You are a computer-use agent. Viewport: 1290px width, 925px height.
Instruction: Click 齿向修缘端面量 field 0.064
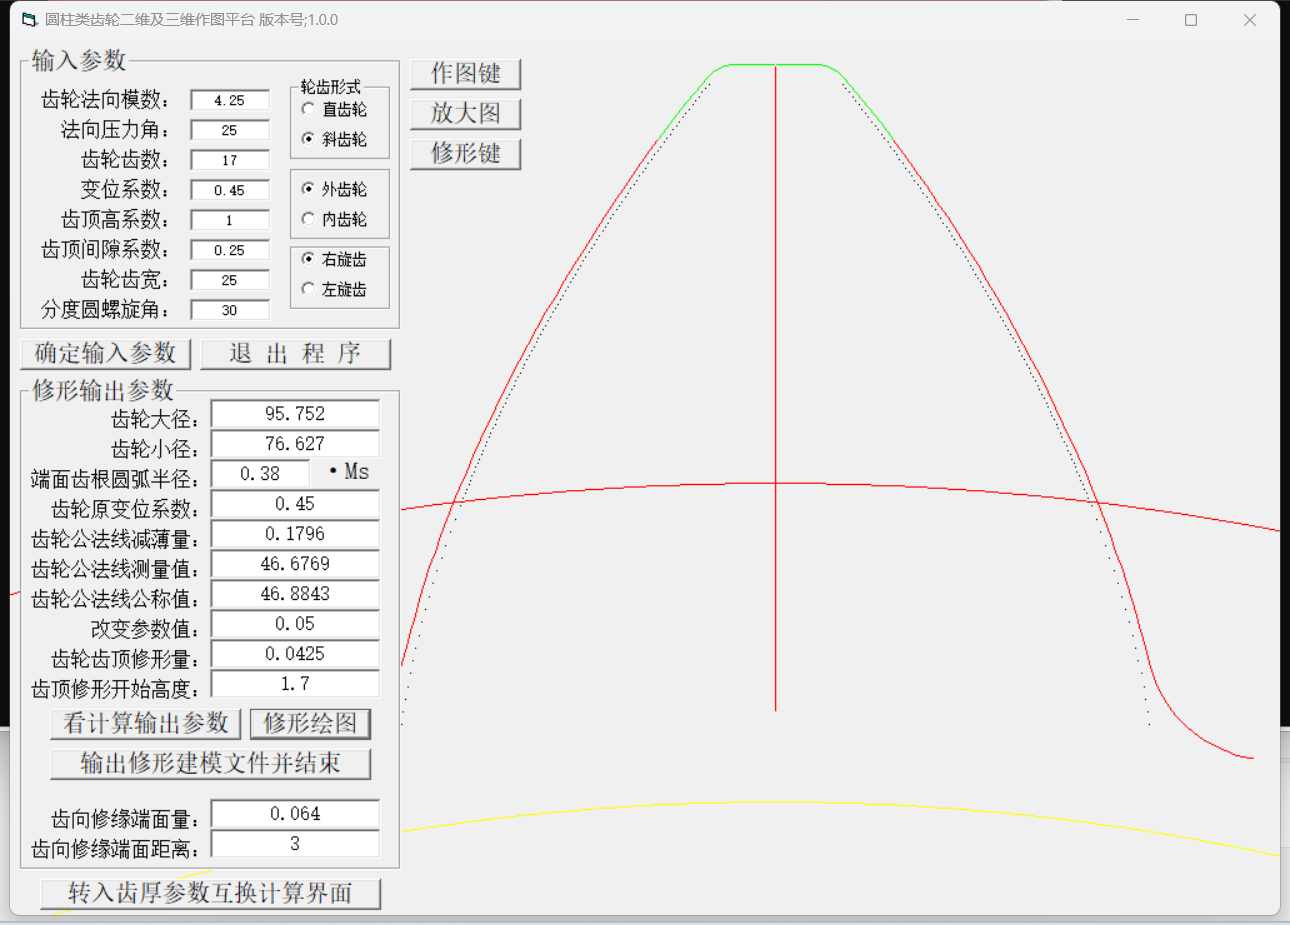tap(295, 814)
